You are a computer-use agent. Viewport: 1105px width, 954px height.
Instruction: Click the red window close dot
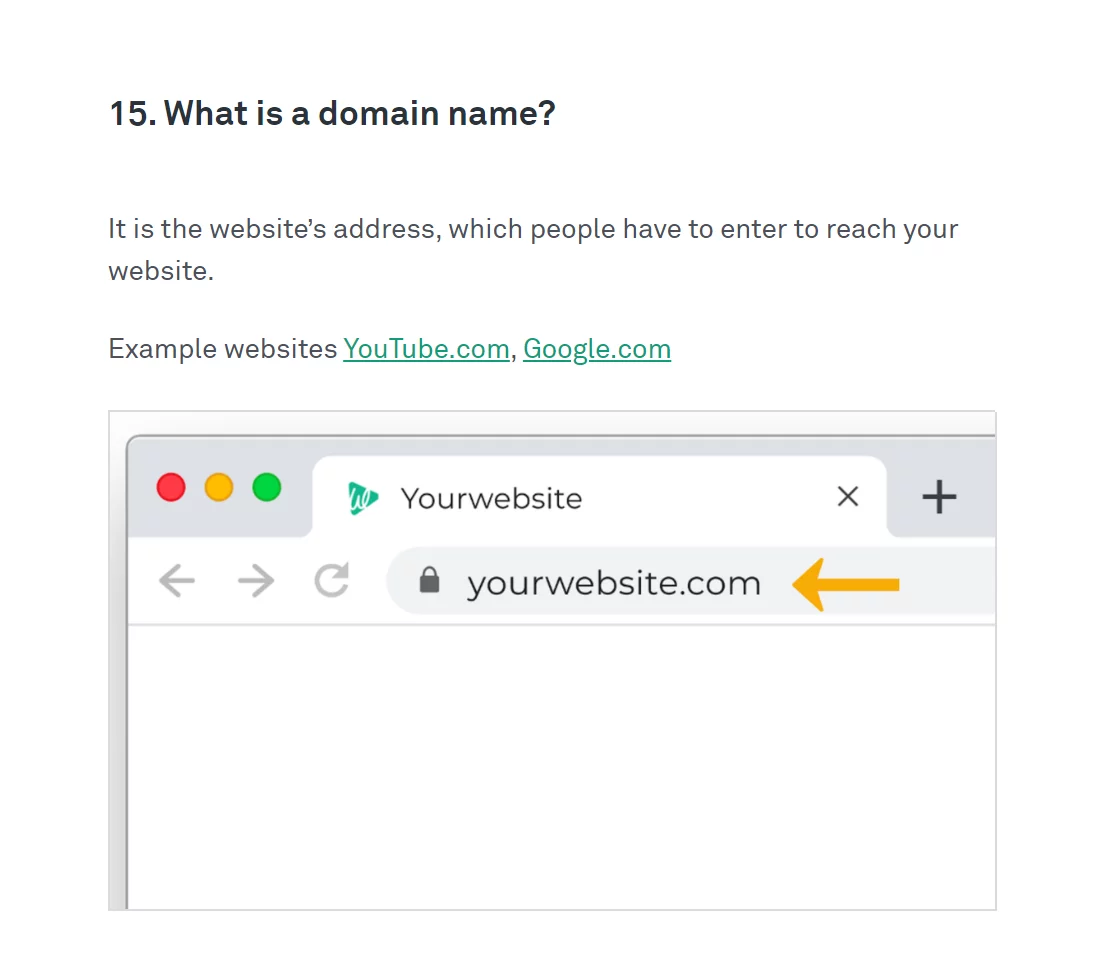coord(171,488)
